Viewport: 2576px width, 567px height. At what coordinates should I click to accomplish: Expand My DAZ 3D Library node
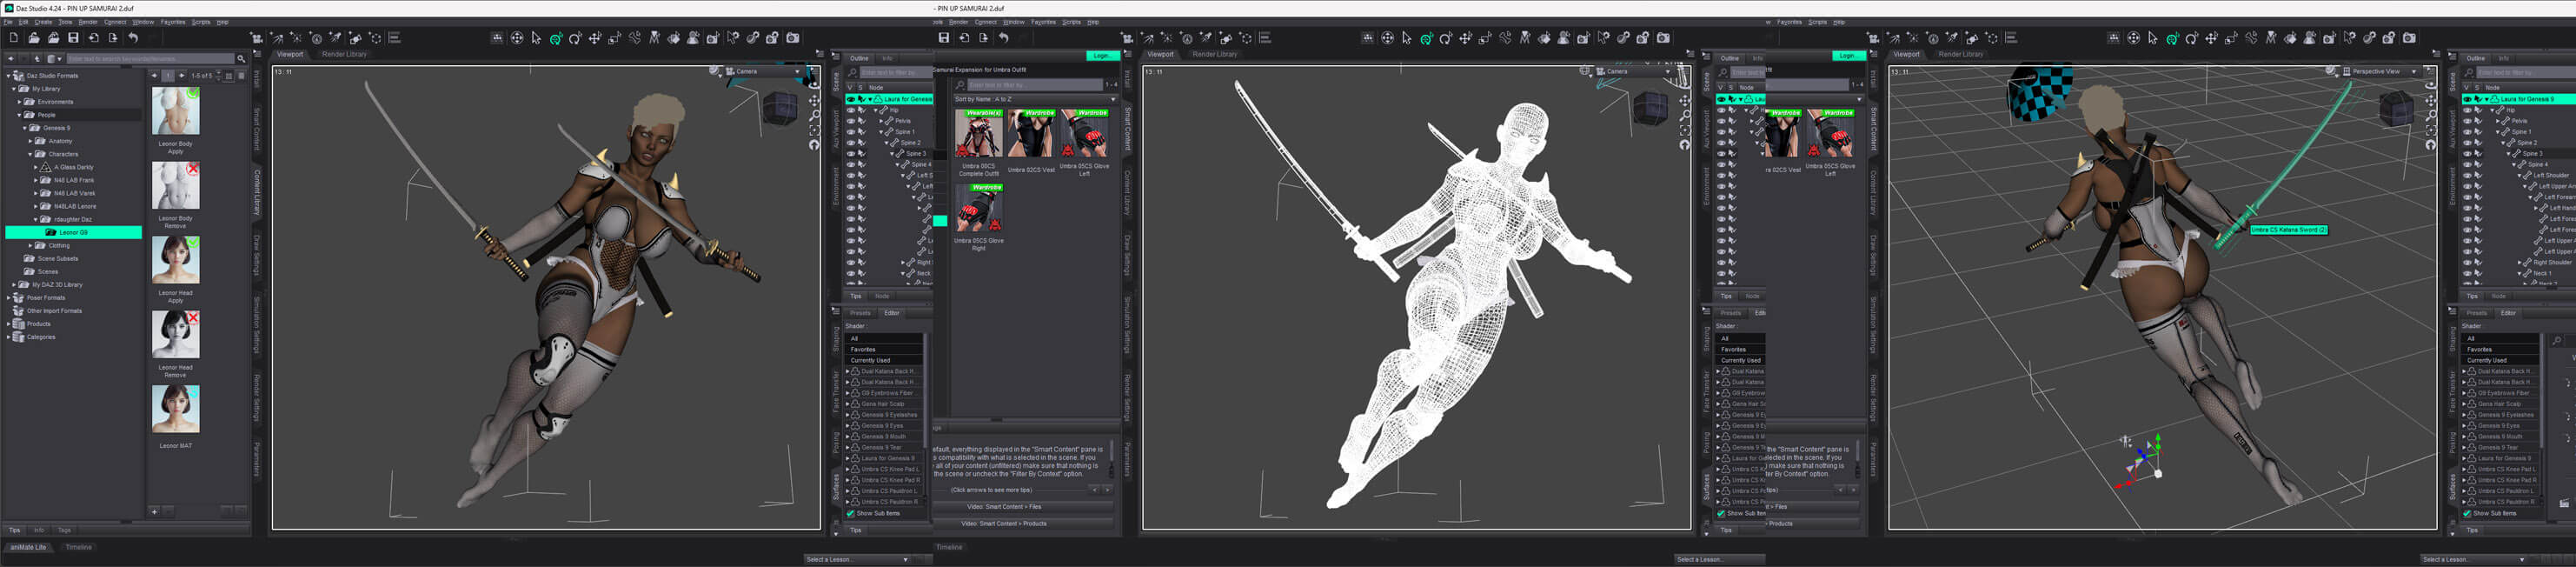click(x=15, y=284)
